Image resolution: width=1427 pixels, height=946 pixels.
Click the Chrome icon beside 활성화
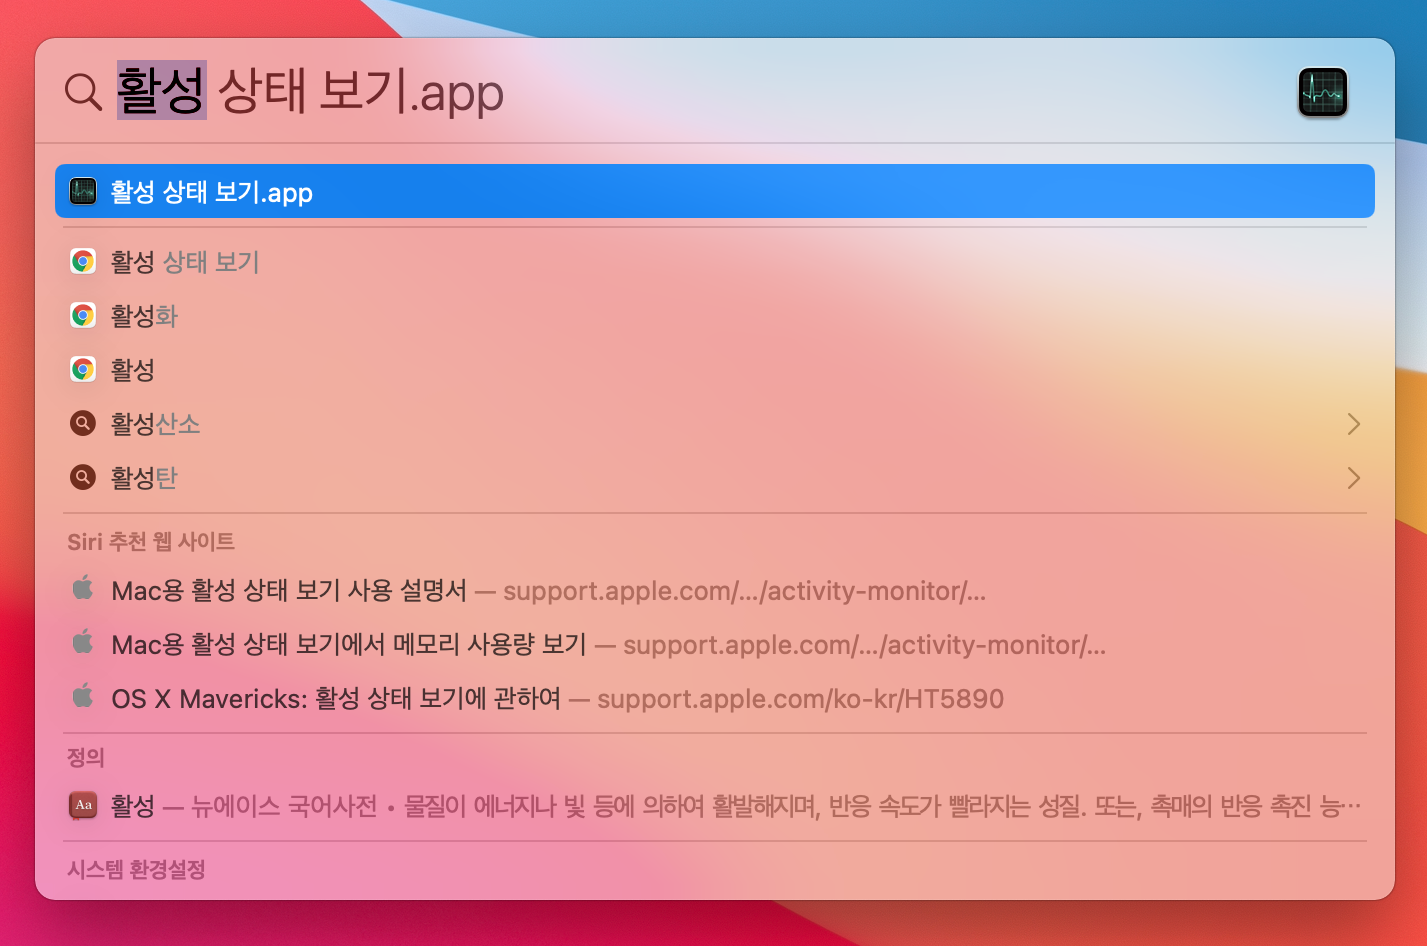[83, 316]
